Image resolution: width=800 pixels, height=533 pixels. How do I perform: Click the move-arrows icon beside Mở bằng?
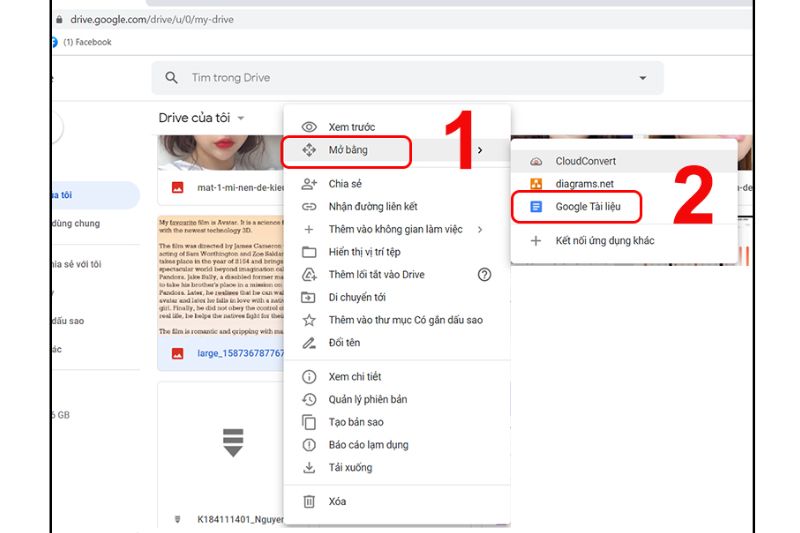point(309,150)
